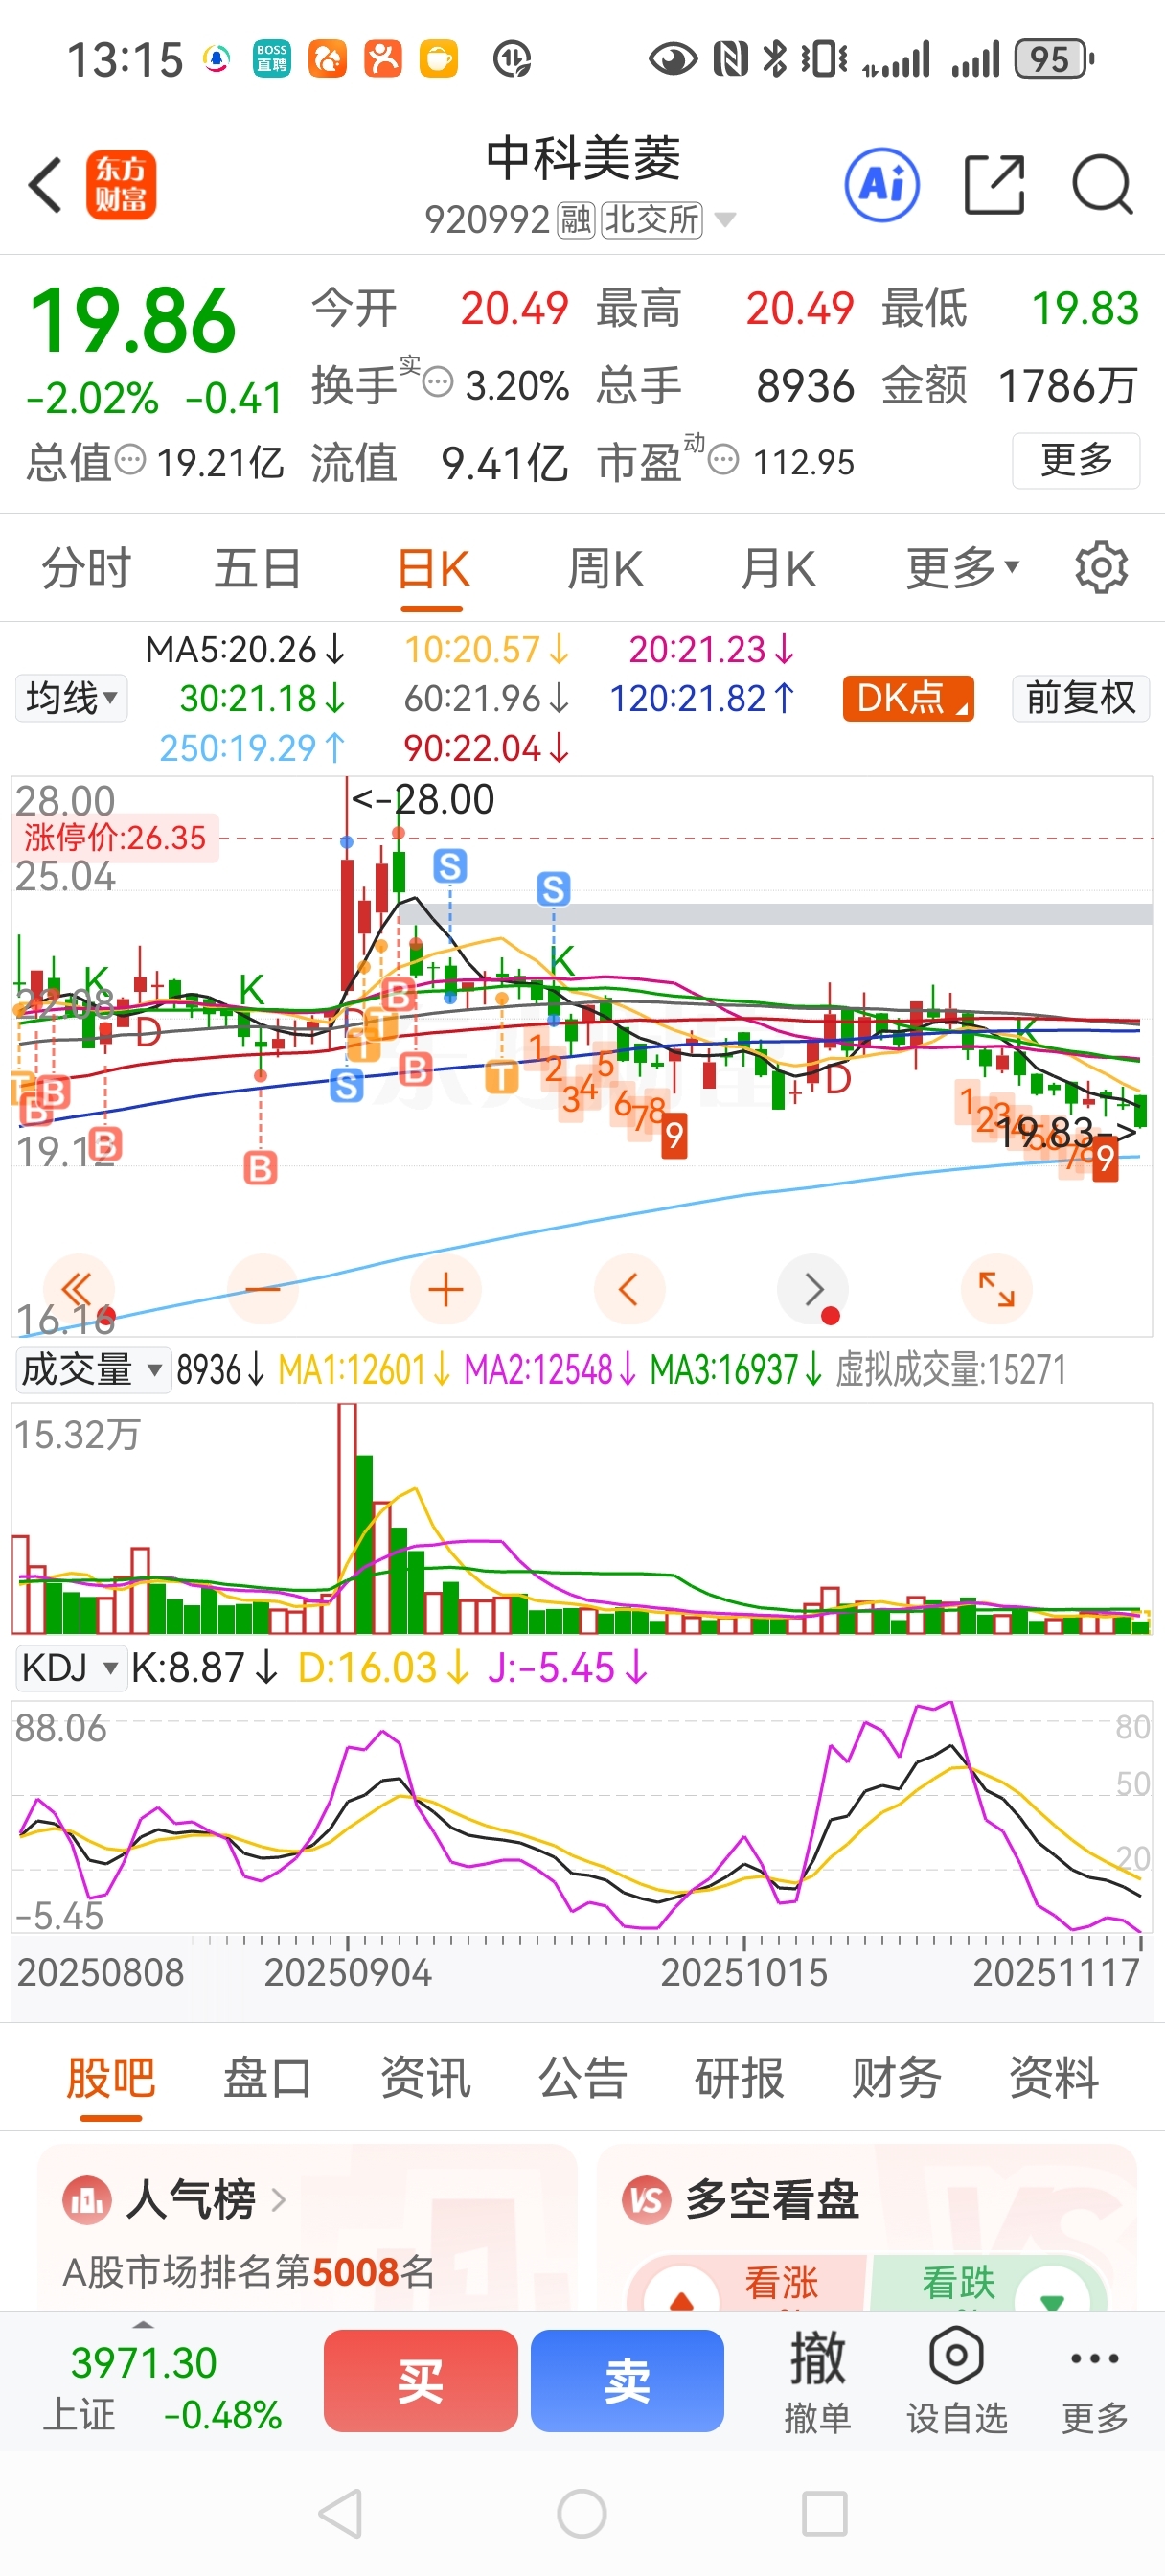Viewport: 1165px width, 2576px height.
Task: Switch to 五日 chart tab
Action: click(x=257, y=568)
